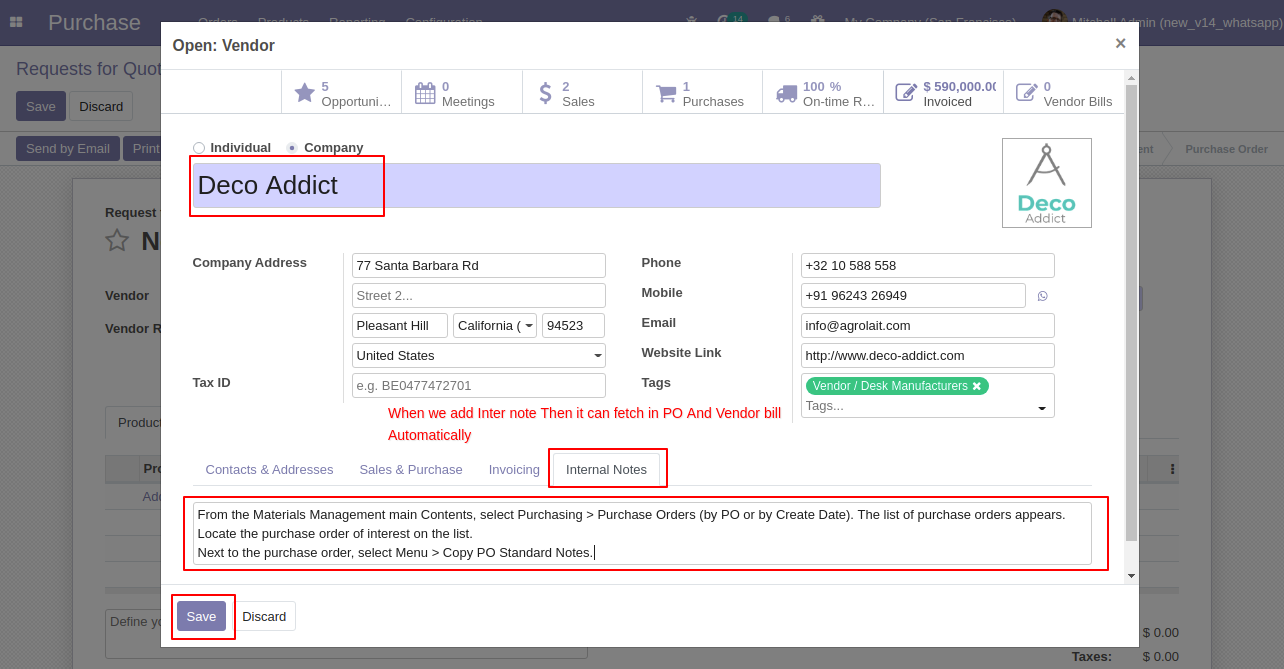The width and height of the screenshot is (1284, 669).
Task: Open the Country dropdown showing United States
Action: (x=479, y=356)
